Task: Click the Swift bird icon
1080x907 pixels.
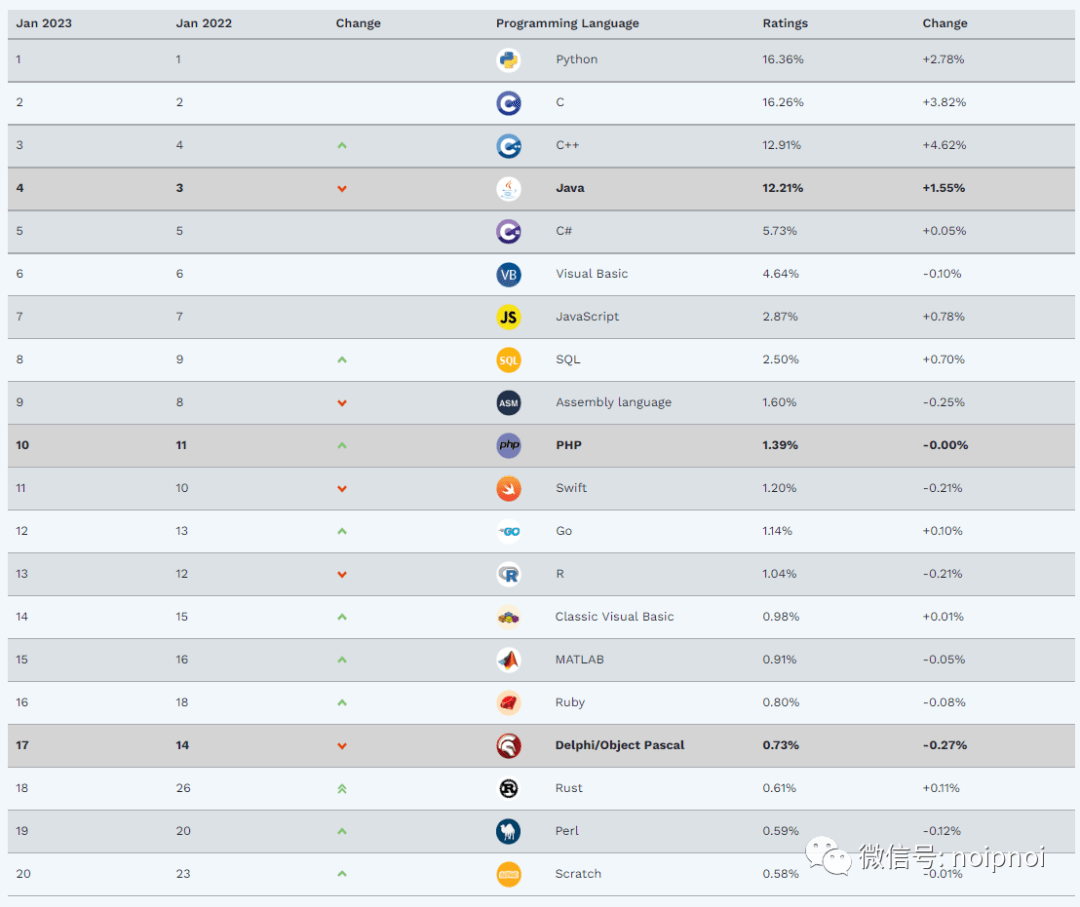Action: click(x=509, y=488)
